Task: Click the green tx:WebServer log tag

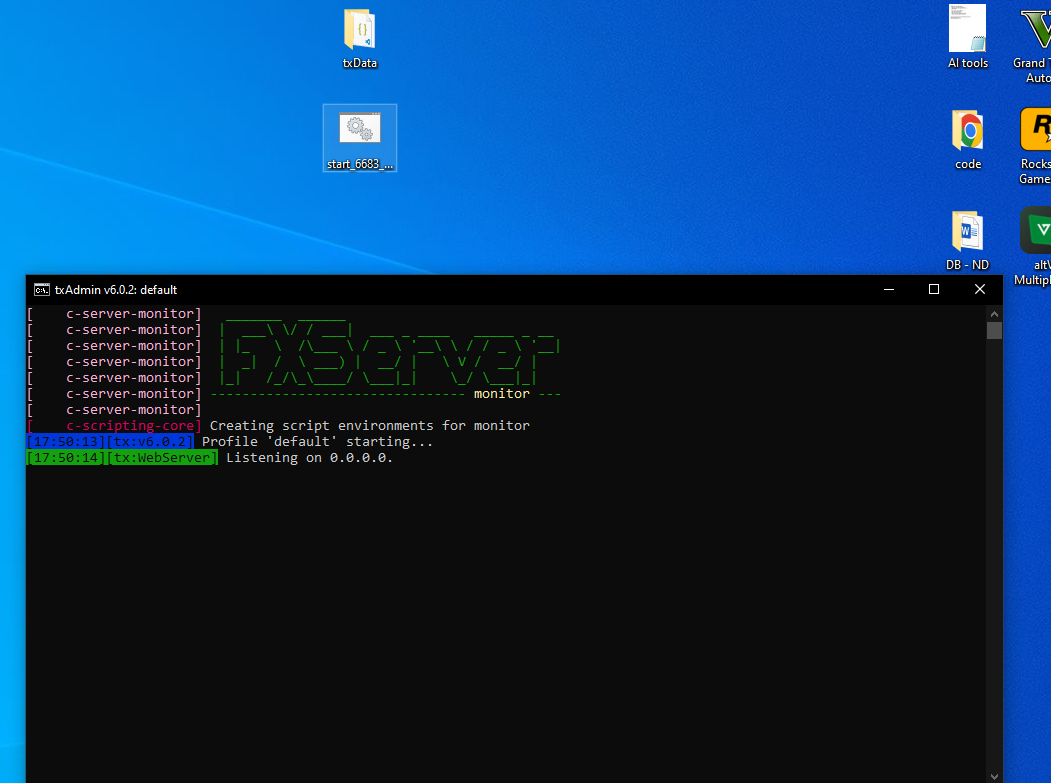Action: coord(161,458)
